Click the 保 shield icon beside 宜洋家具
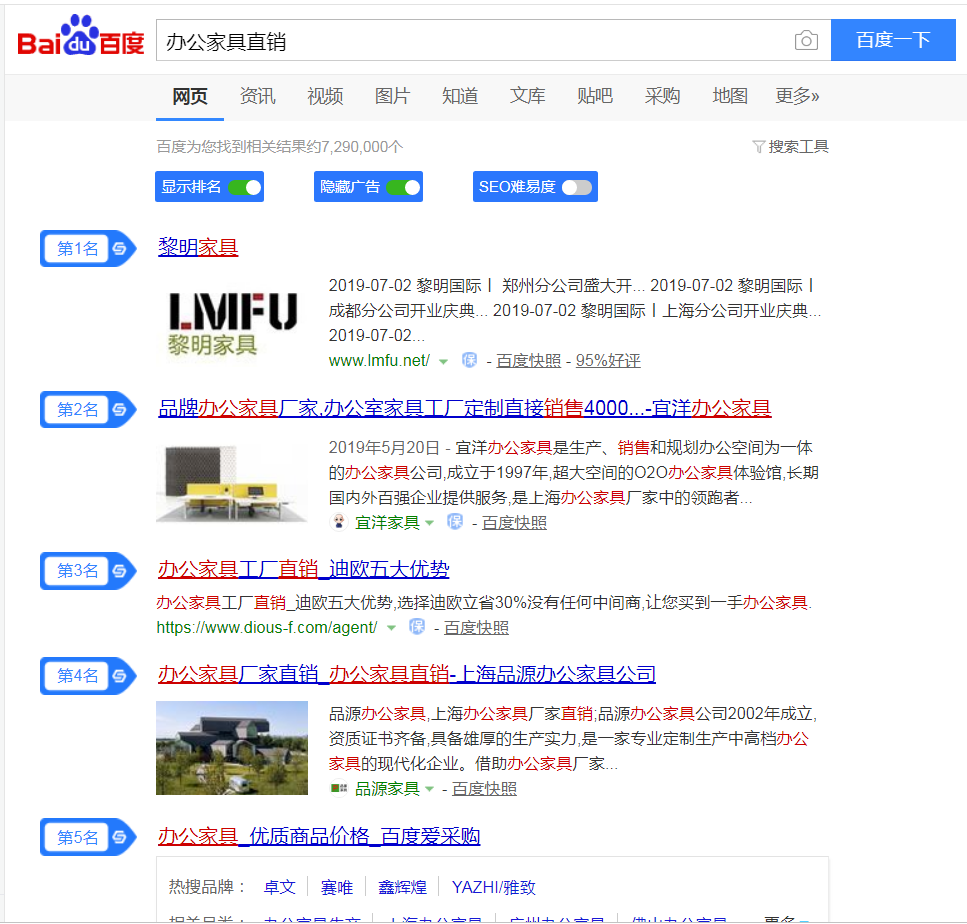 [x=455, y=522]
